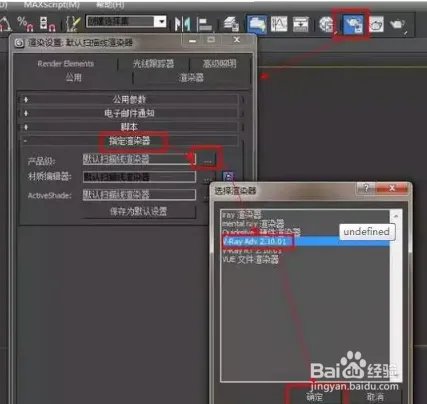Click the ActiveShade renderer name field
427x404 pixels.
pyautogui.click(x=139, y=194)
